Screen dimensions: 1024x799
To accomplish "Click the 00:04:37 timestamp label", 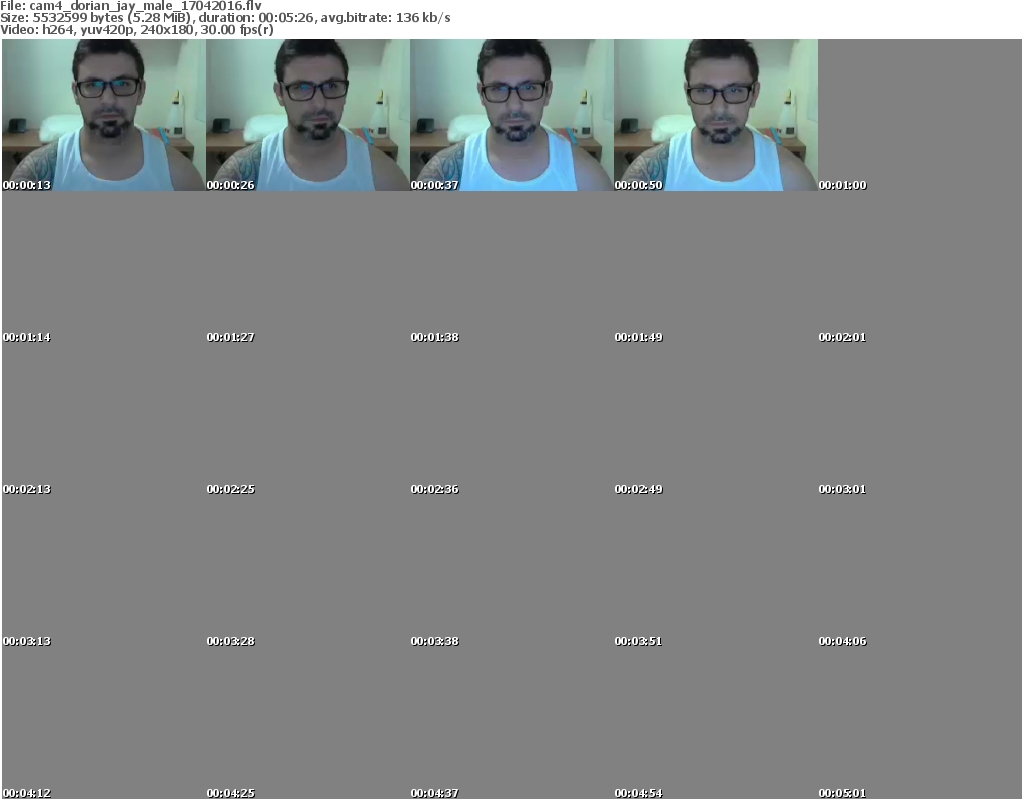I will (434, 793).
